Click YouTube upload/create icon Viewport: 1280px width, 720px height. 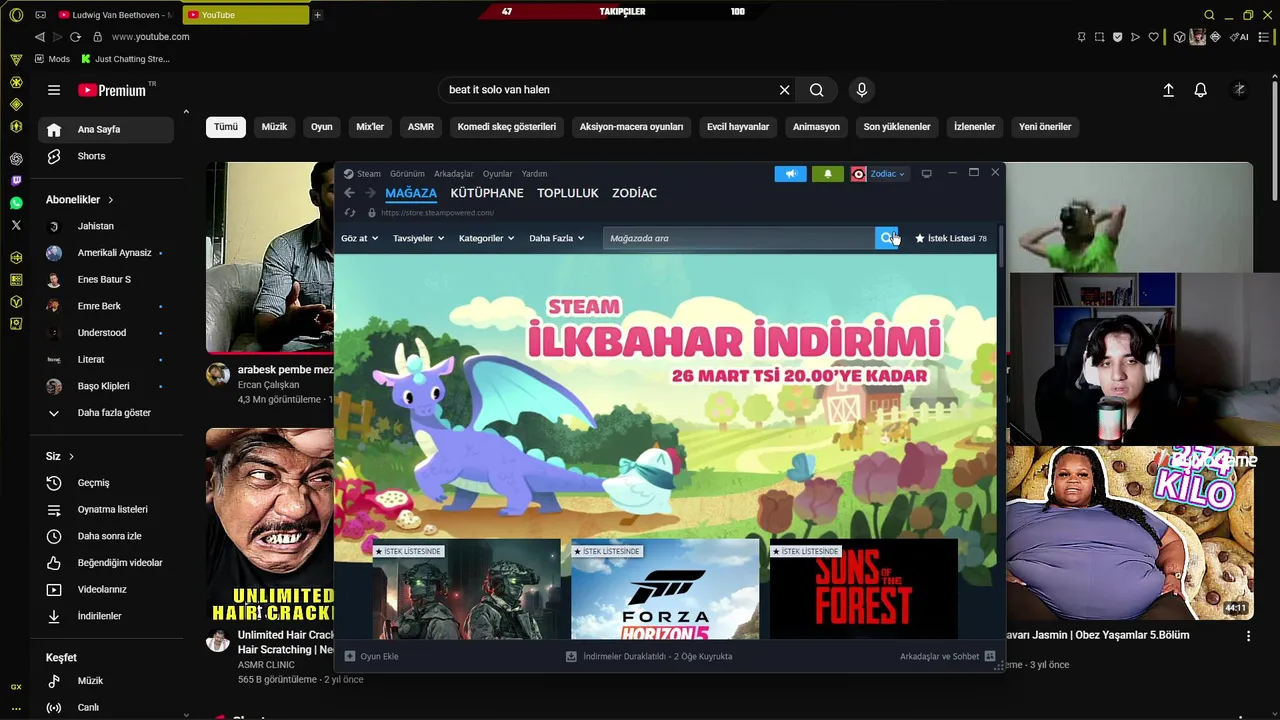tap(1168, 90)
